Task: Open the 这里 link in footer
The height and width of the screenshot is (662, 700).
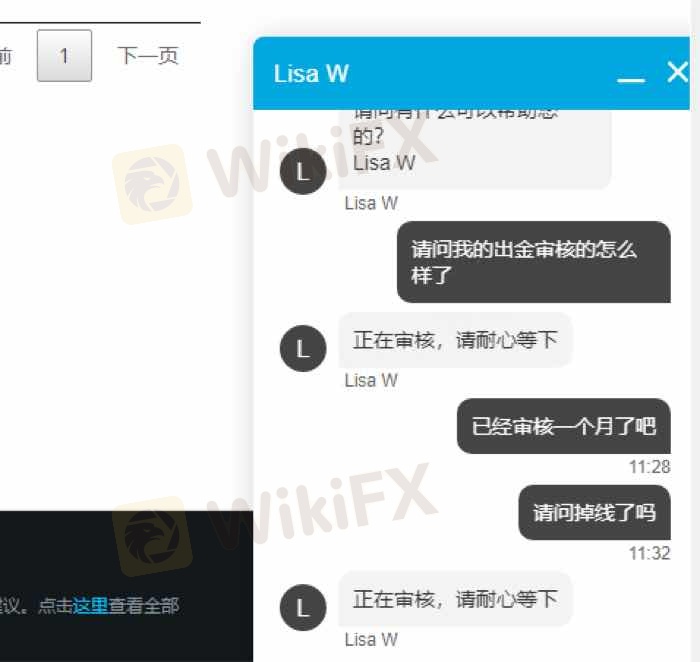Action: [x=90, y=606]
